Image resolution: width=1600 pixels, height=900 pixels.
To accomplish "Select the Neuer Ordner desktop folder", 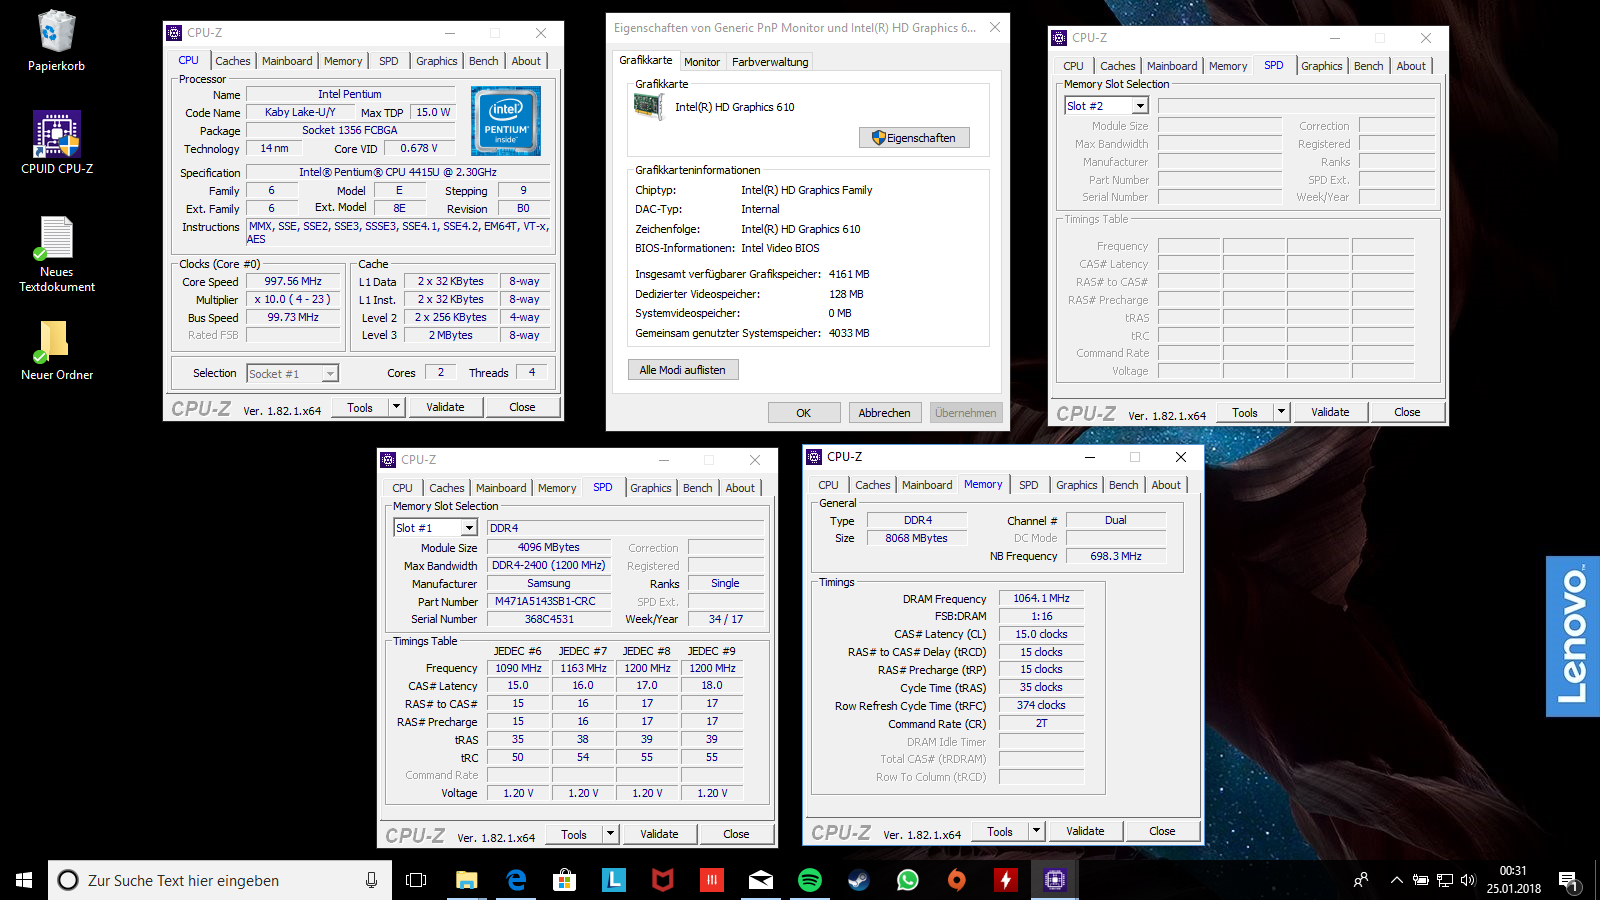I will 57,350.
